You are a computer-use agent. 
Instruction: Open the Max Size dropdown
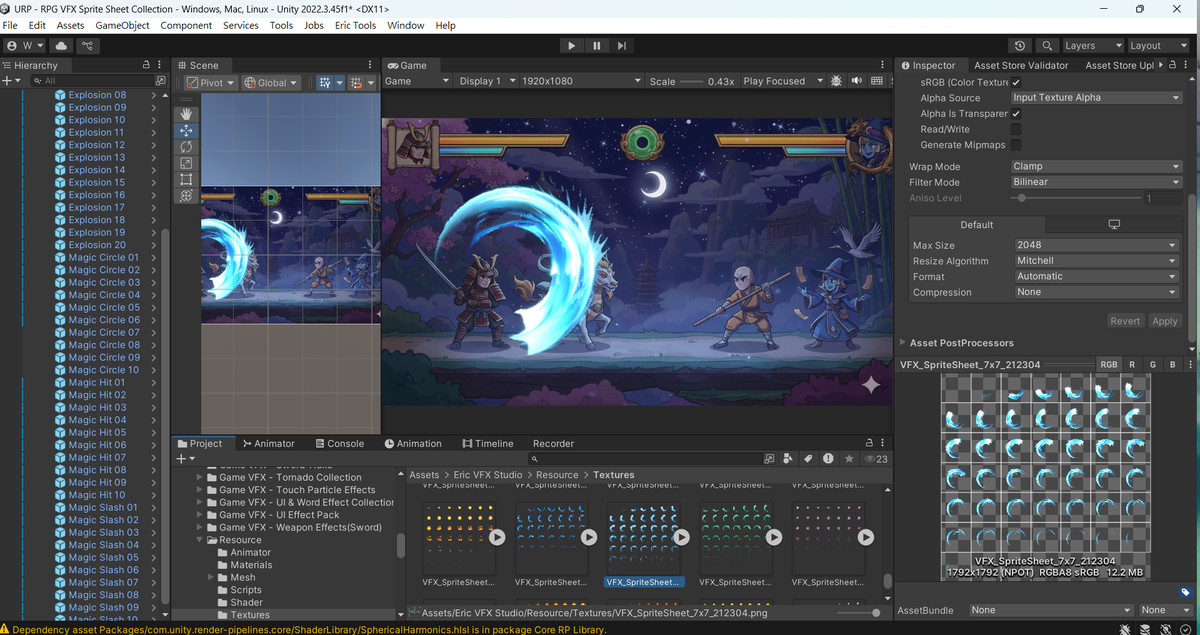click(1096, 245)
